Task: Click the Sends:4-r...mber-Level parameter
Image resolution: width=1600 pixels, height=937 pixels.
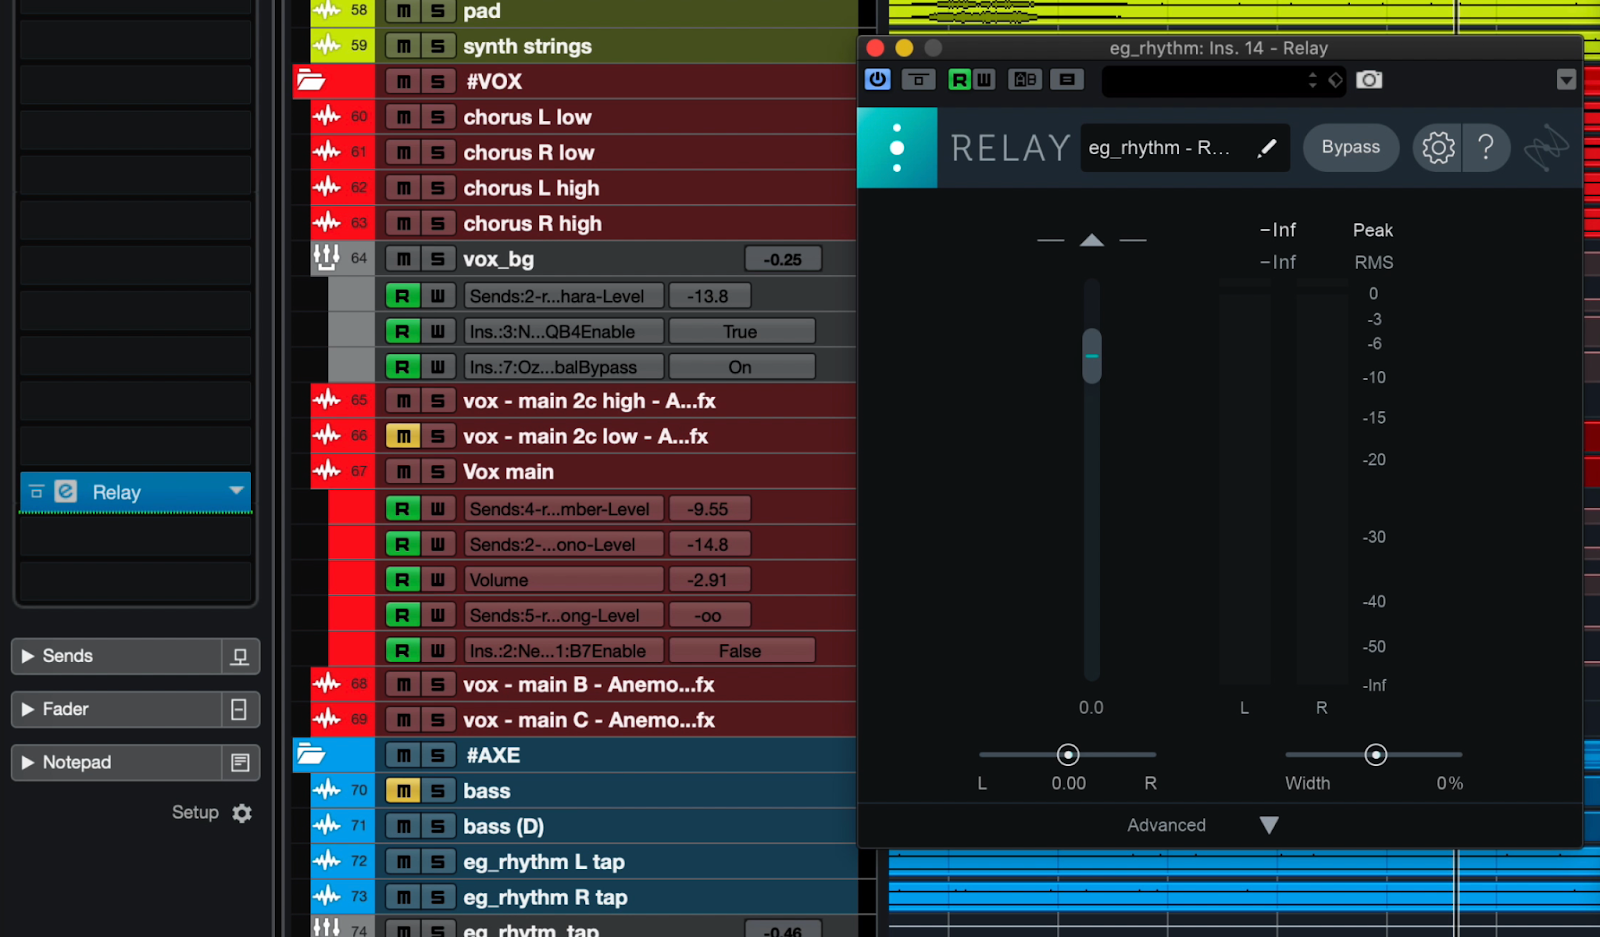Action: (563, 509)
